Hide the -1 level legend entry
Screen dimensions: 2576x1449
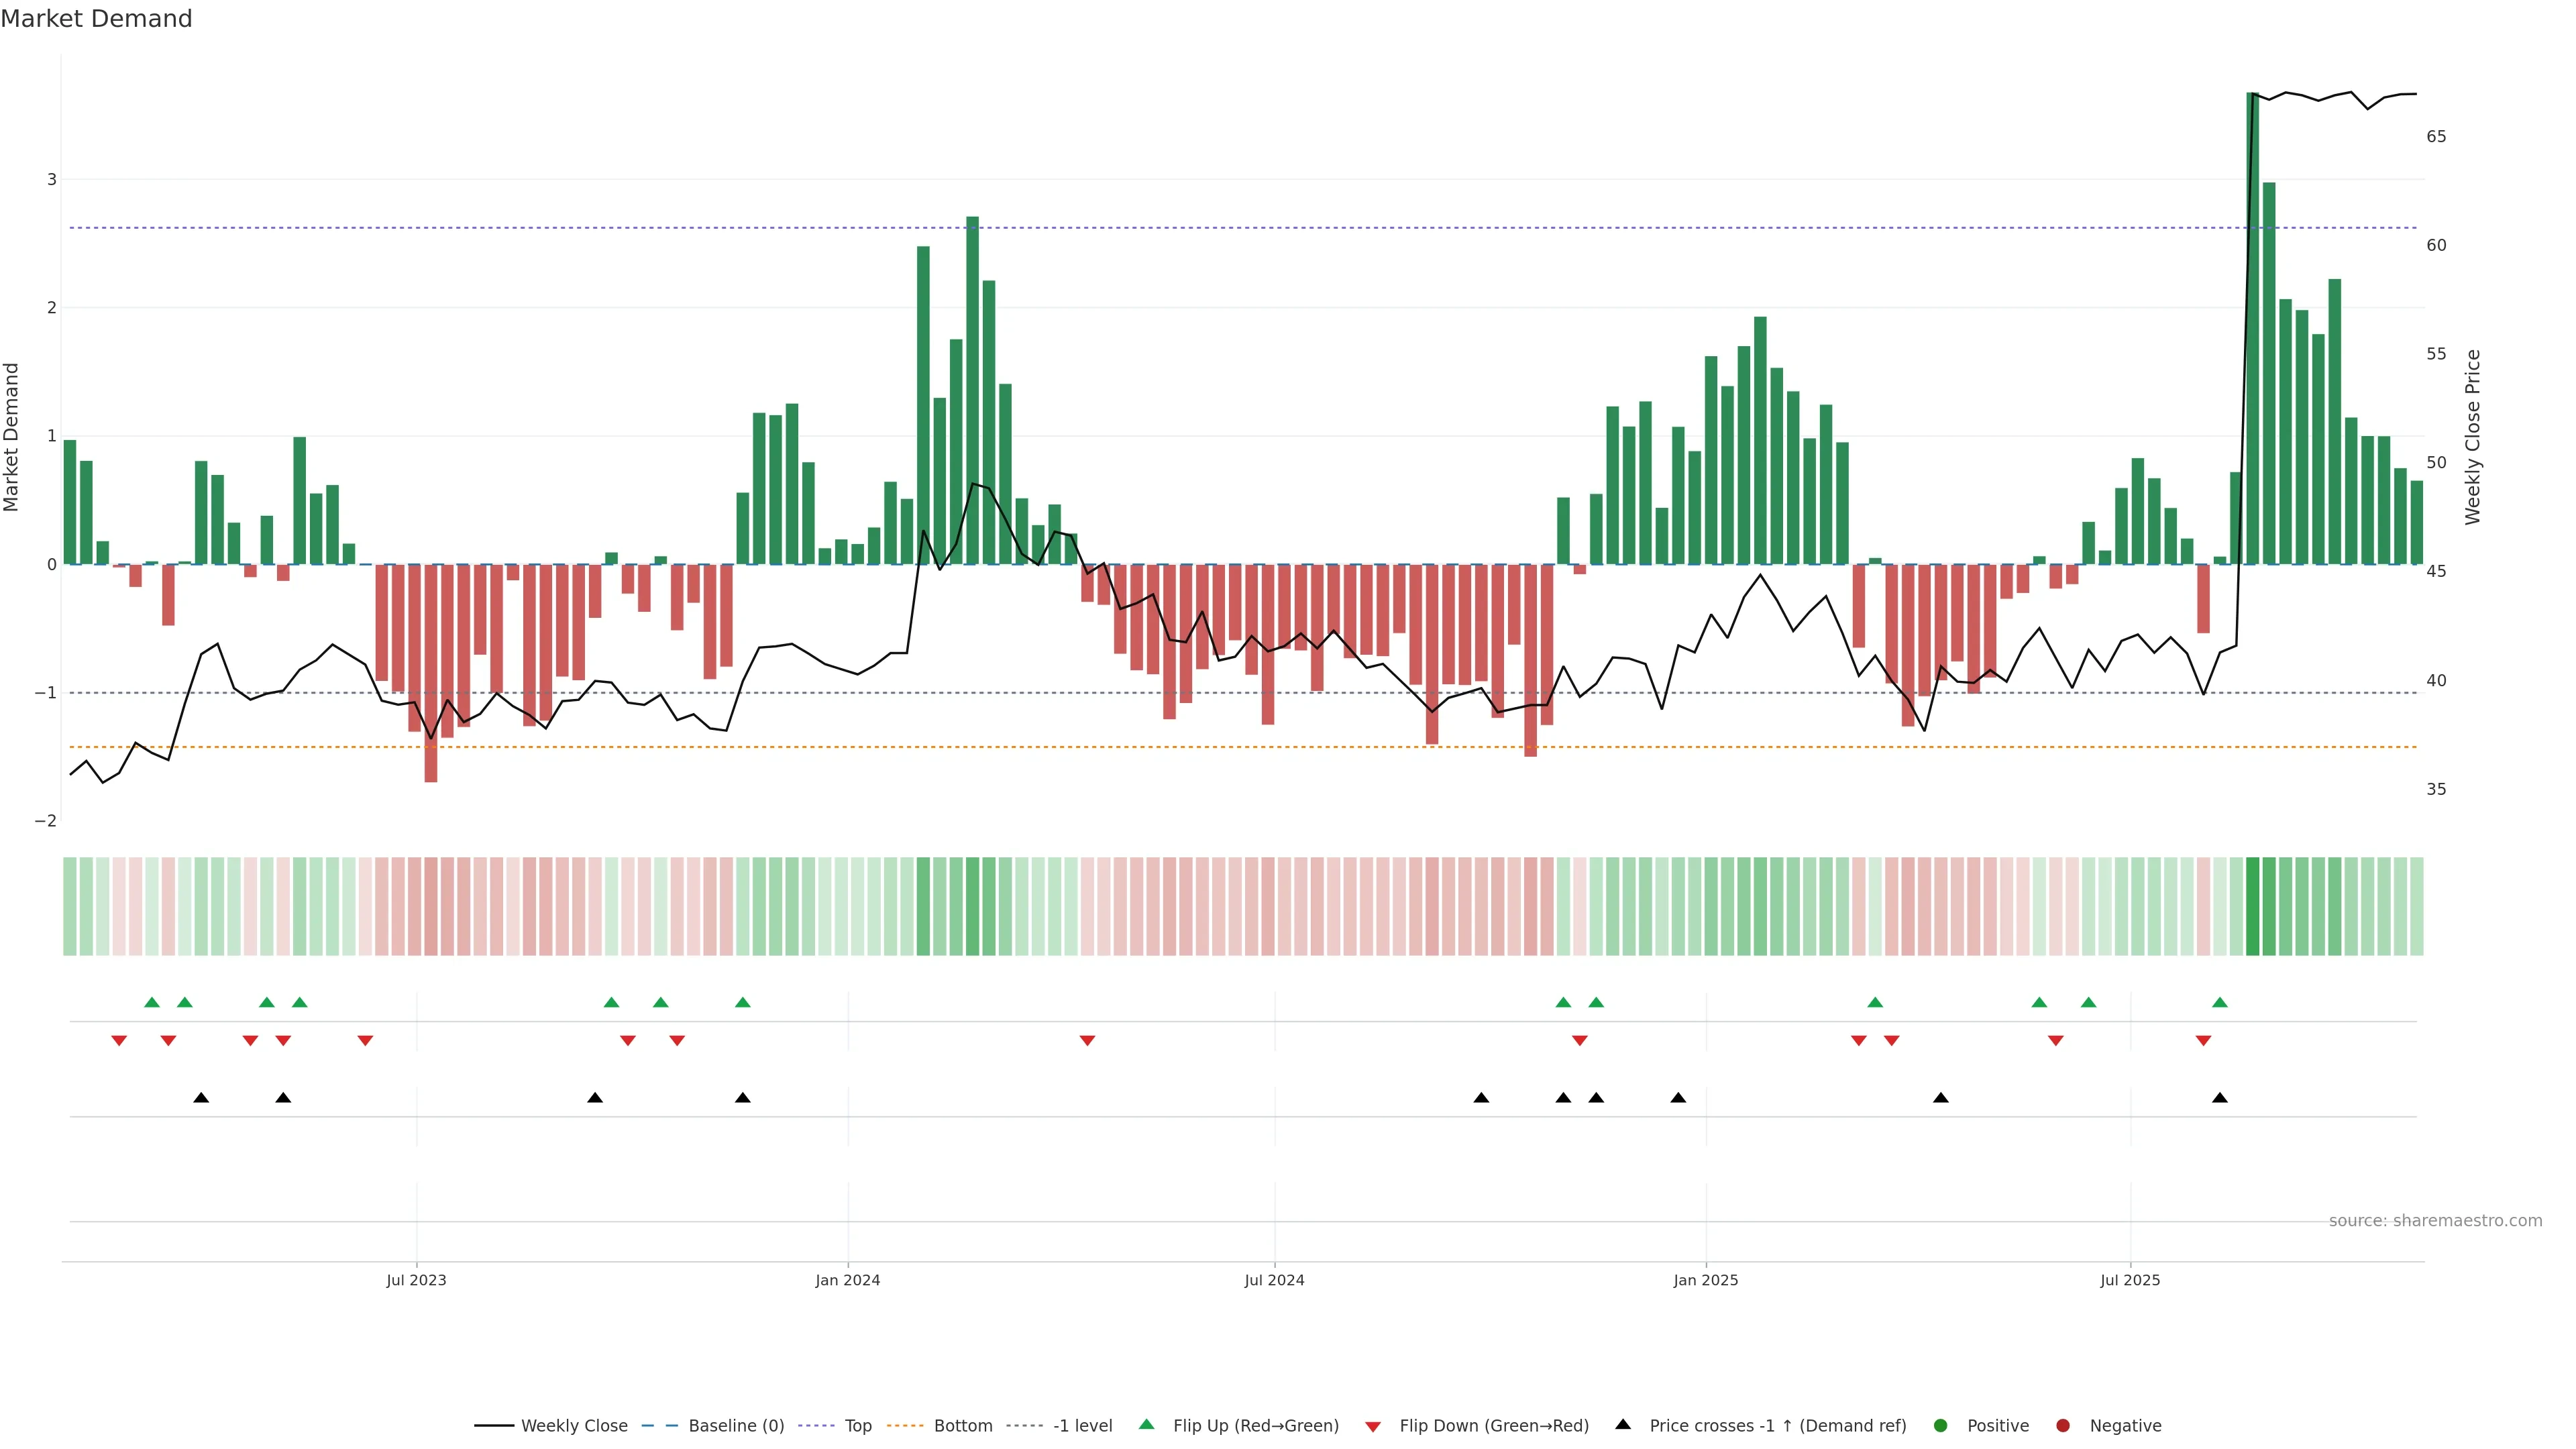click(x=1082, y=1425)
